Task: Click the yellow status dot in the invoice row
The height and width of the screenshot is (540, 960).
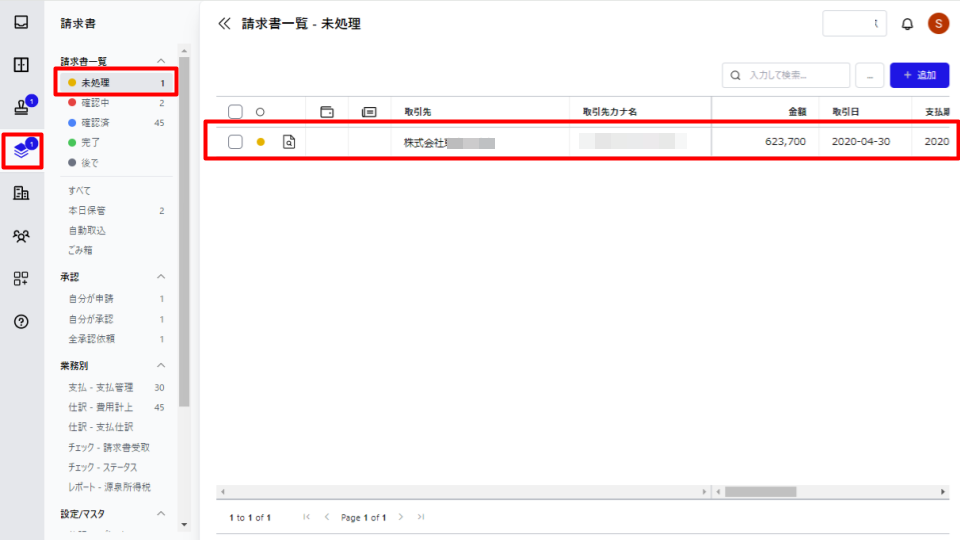Action: pos(261,142)
